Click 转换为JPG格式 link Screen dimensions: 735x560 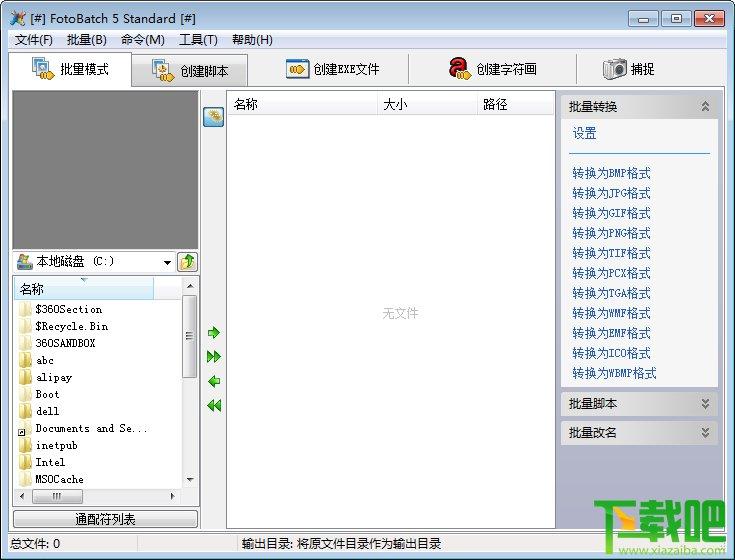pyautogui.click(x=611, y=194)
